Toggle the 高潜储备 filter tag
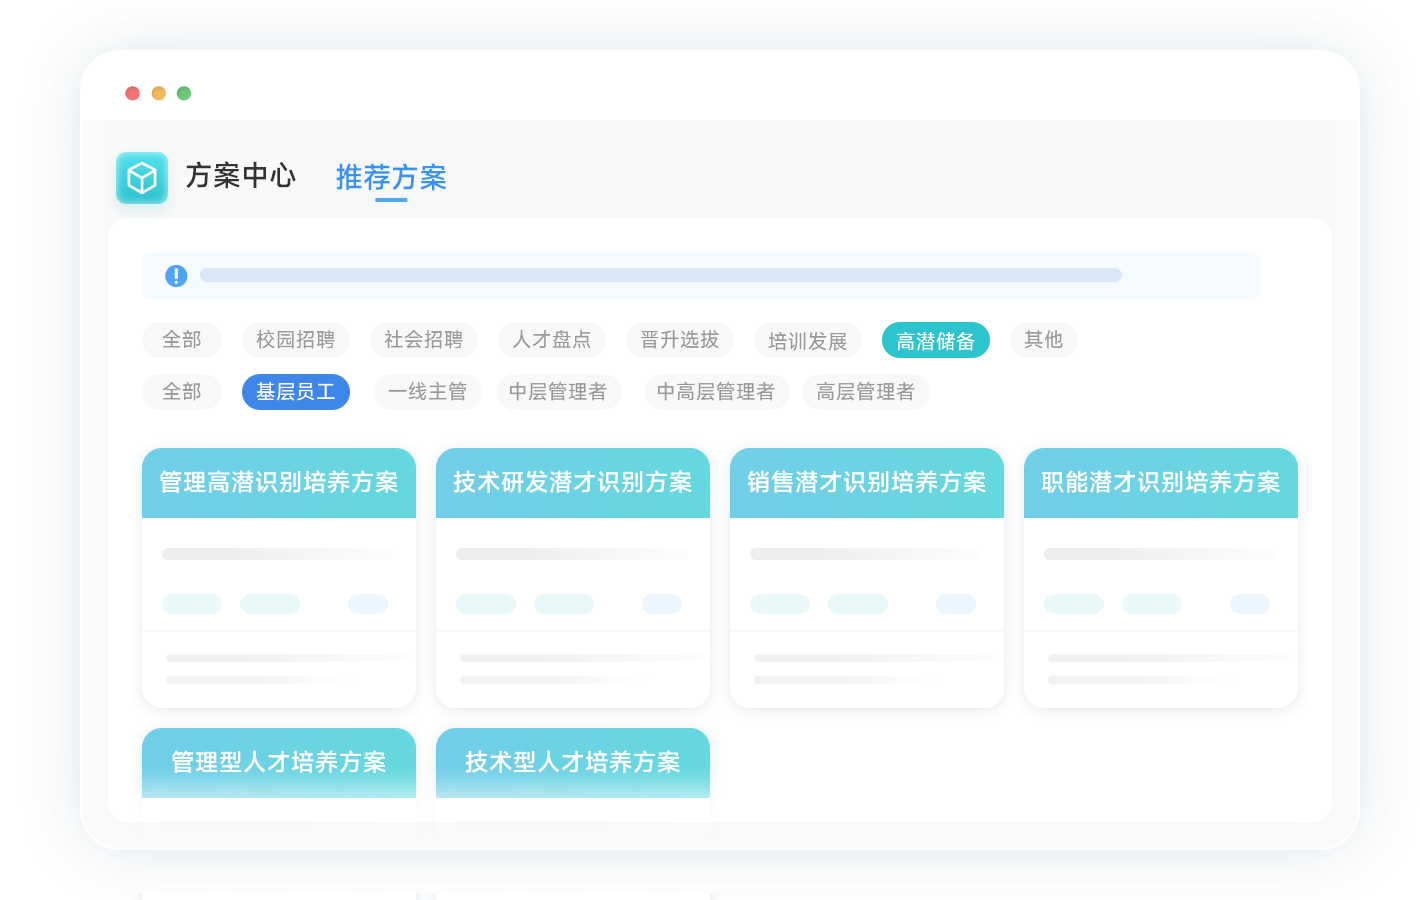Viewport: 1420px width, 900px height. pos(935,341)
